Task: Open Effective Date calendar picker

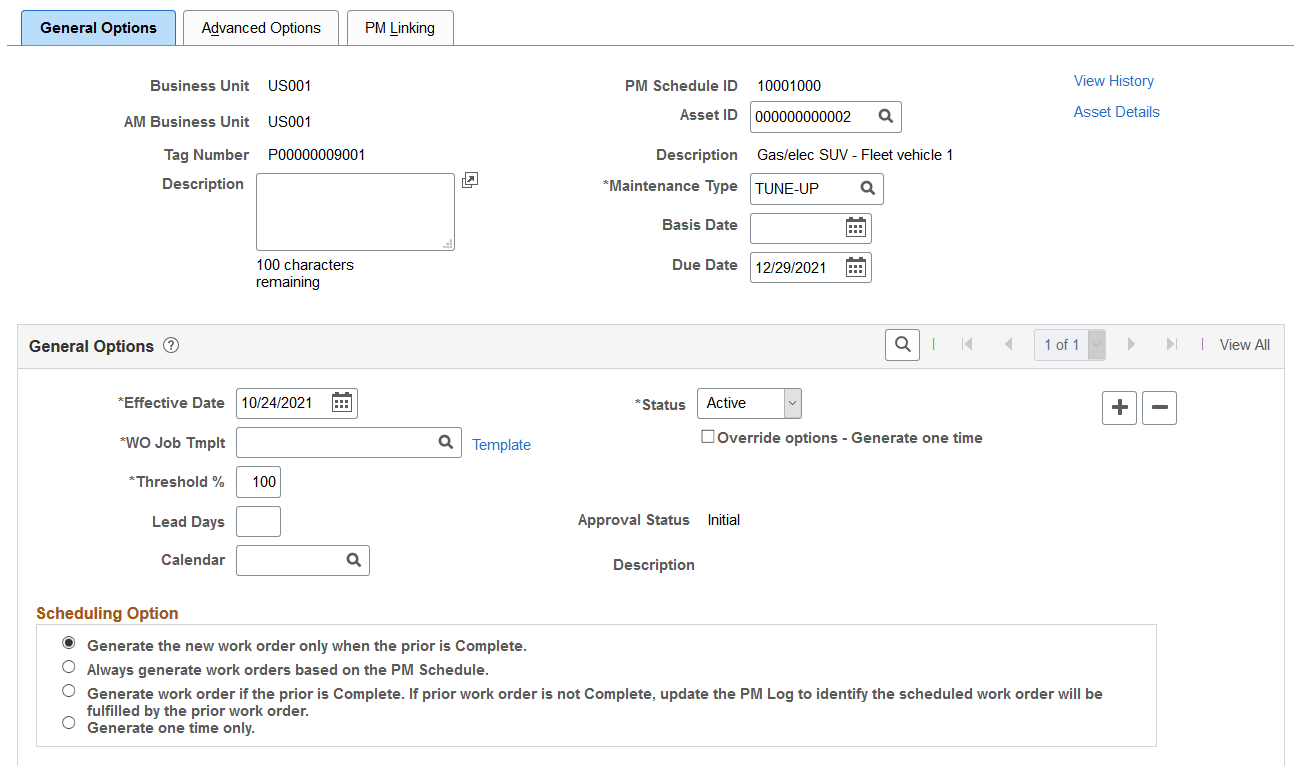Action: (x=342, y=402)
